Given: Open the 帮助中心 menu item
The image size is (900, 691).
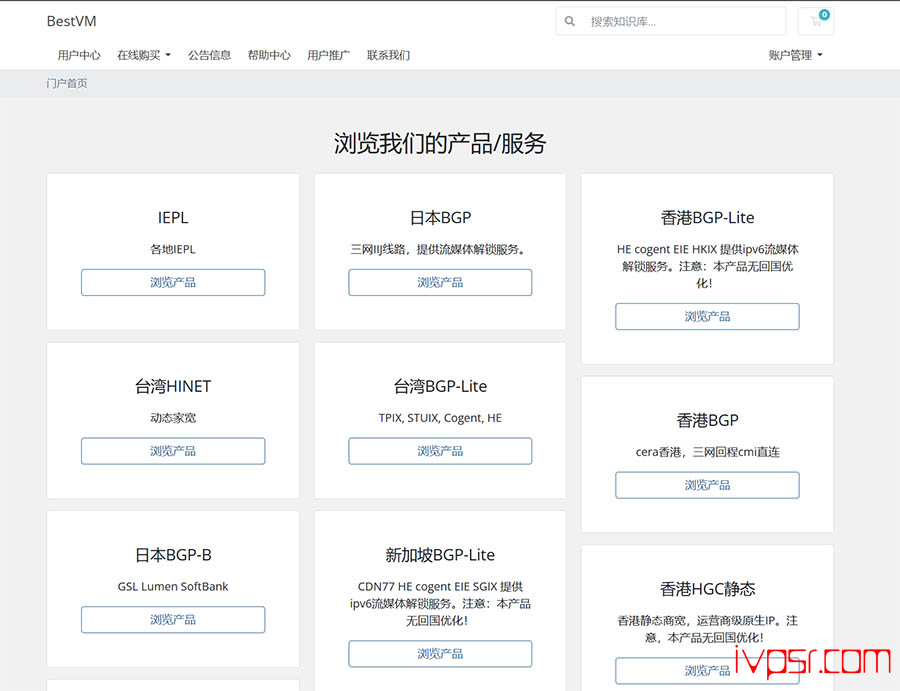Looking at the screenshot, I should click(x=269, y=55).
